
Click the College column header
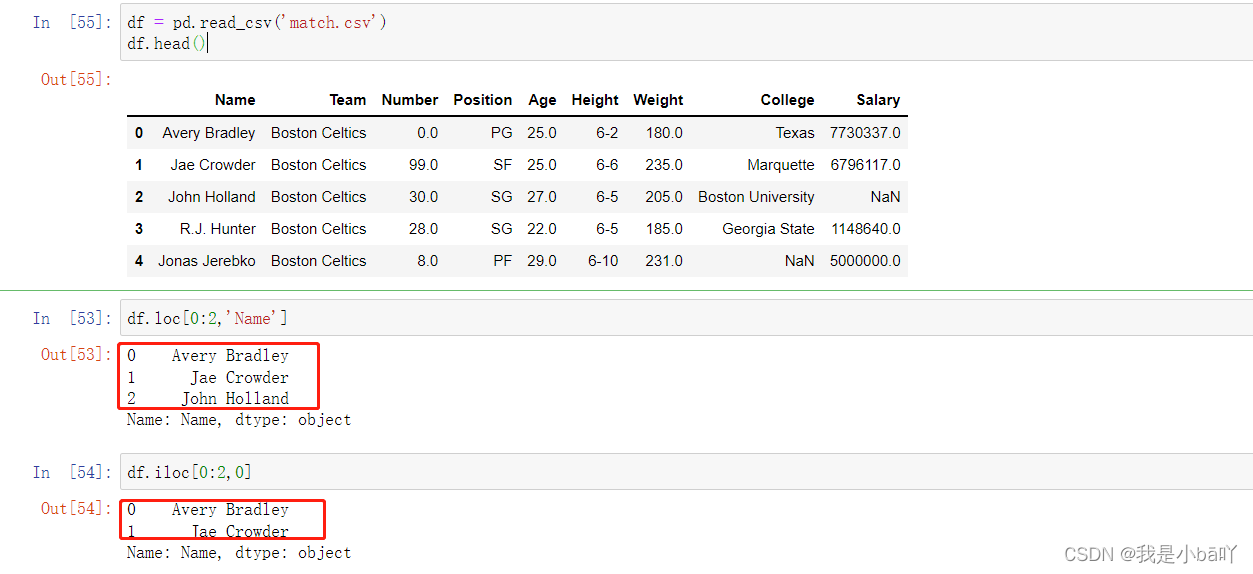pyautogui.click(x=787, y=100)
